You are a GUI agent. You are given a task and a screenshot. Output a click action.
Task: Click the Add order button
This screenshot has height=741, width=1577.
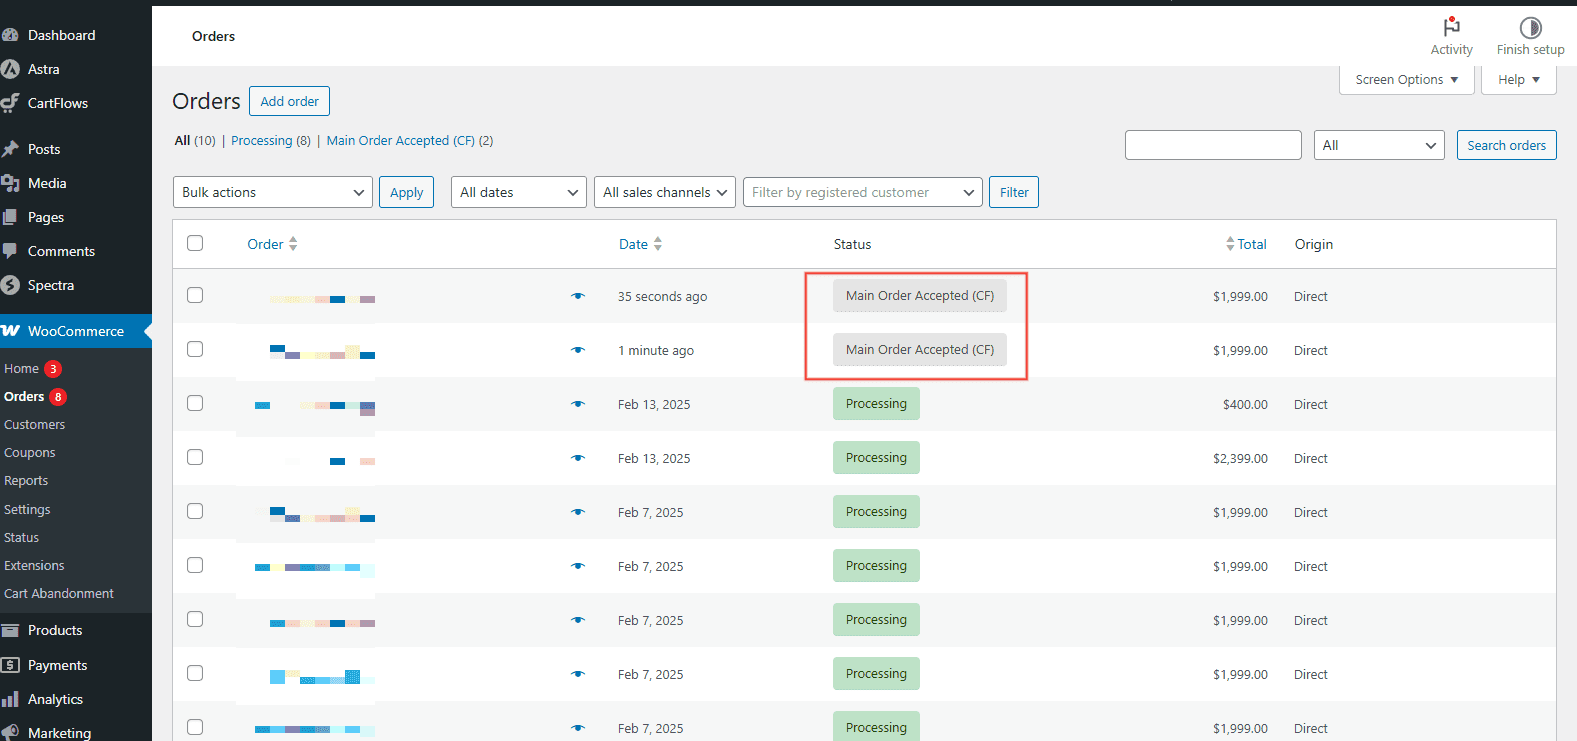(x=289, y=101)
